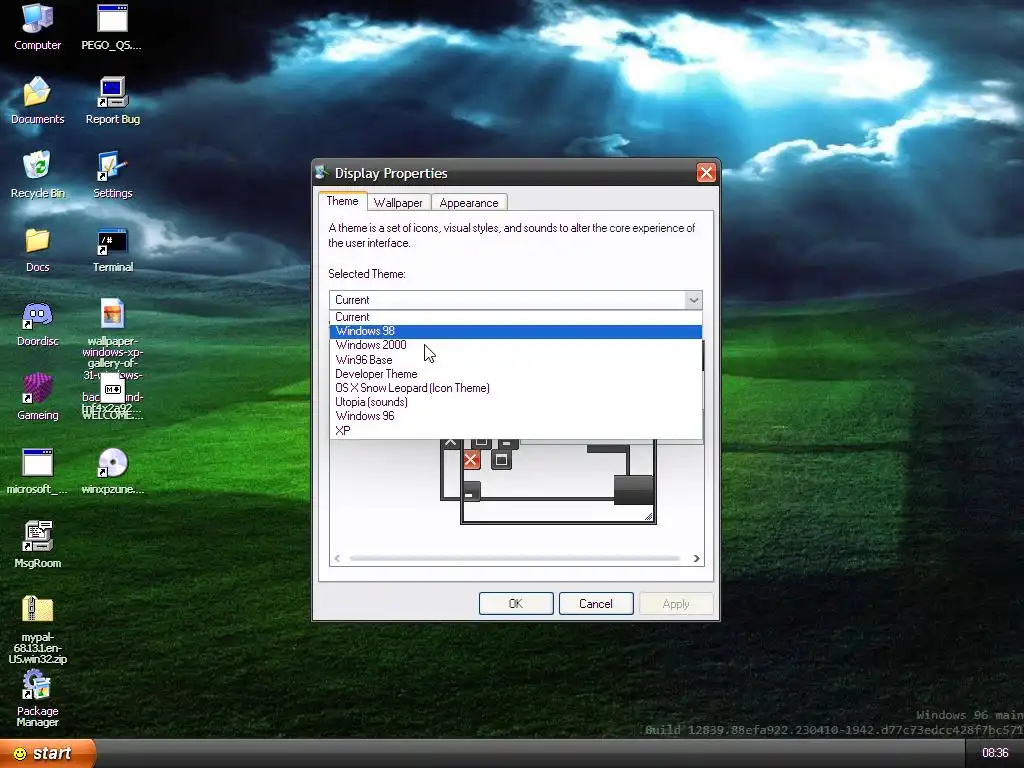Open the Computer desktop icon
The height and width of the screenshot is (768, 1024).
pyautogui.click(x=37, y=27)
